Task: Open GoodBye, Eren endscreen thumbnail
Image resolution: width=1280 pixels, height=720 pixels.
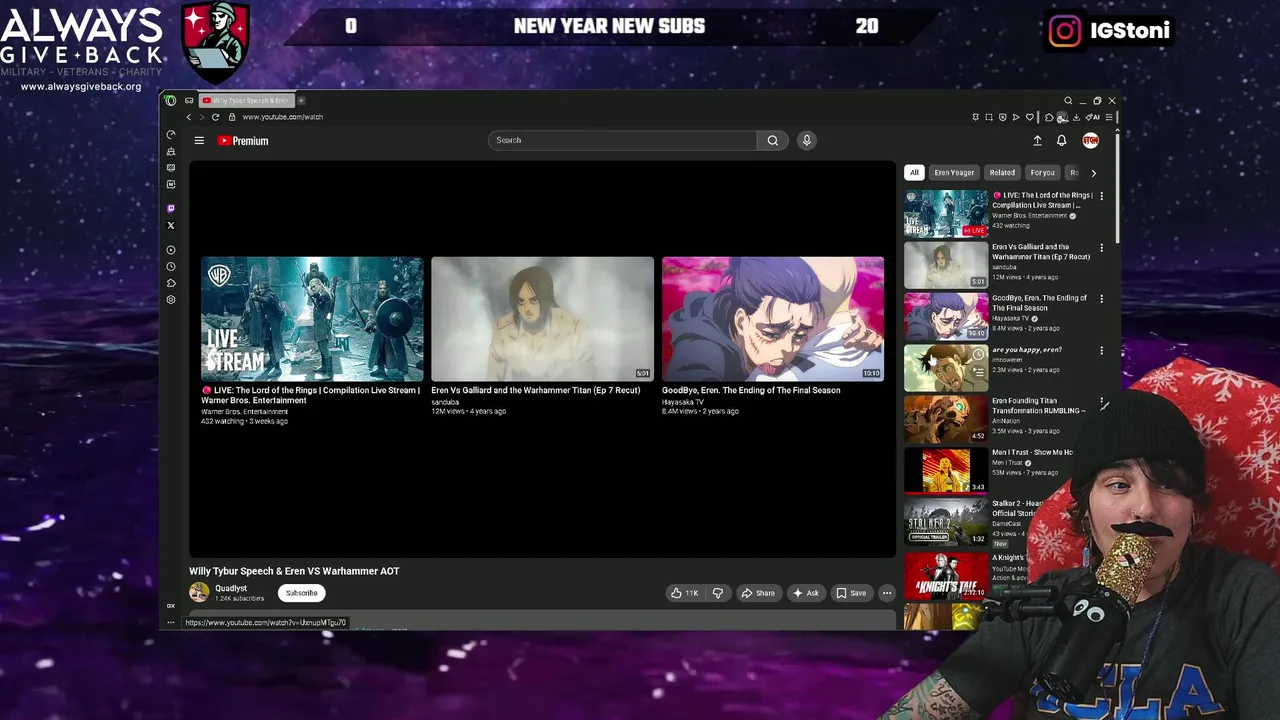Action: [773, 319]
